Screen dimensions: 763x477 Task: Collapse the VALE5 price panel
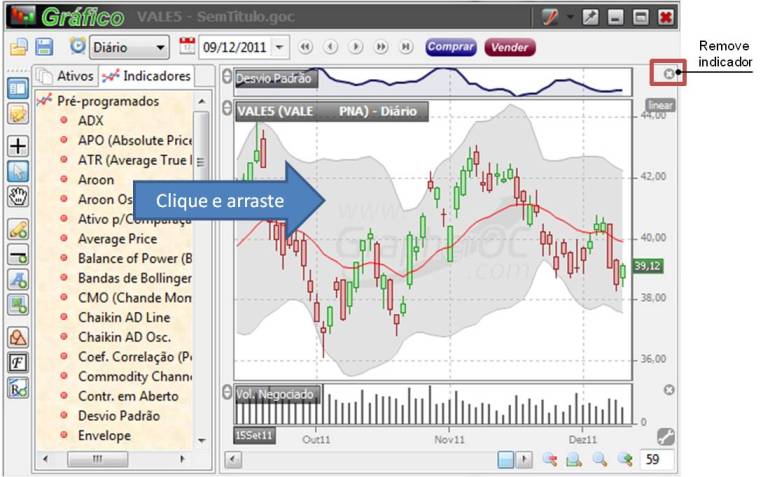[x=227, y=108]
